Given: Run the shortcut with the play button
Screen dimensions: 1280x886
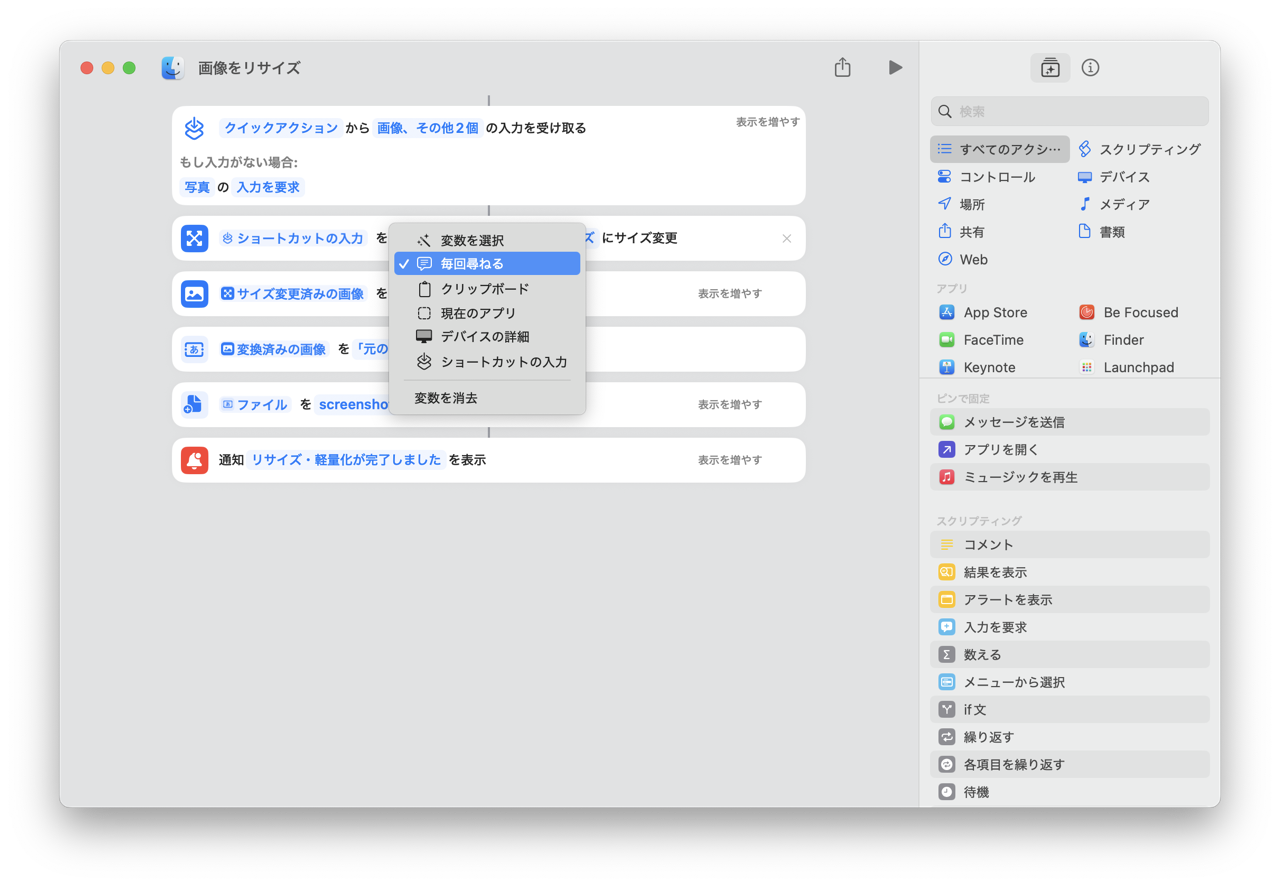Looking at the screenshot, I should coord(895,68).
